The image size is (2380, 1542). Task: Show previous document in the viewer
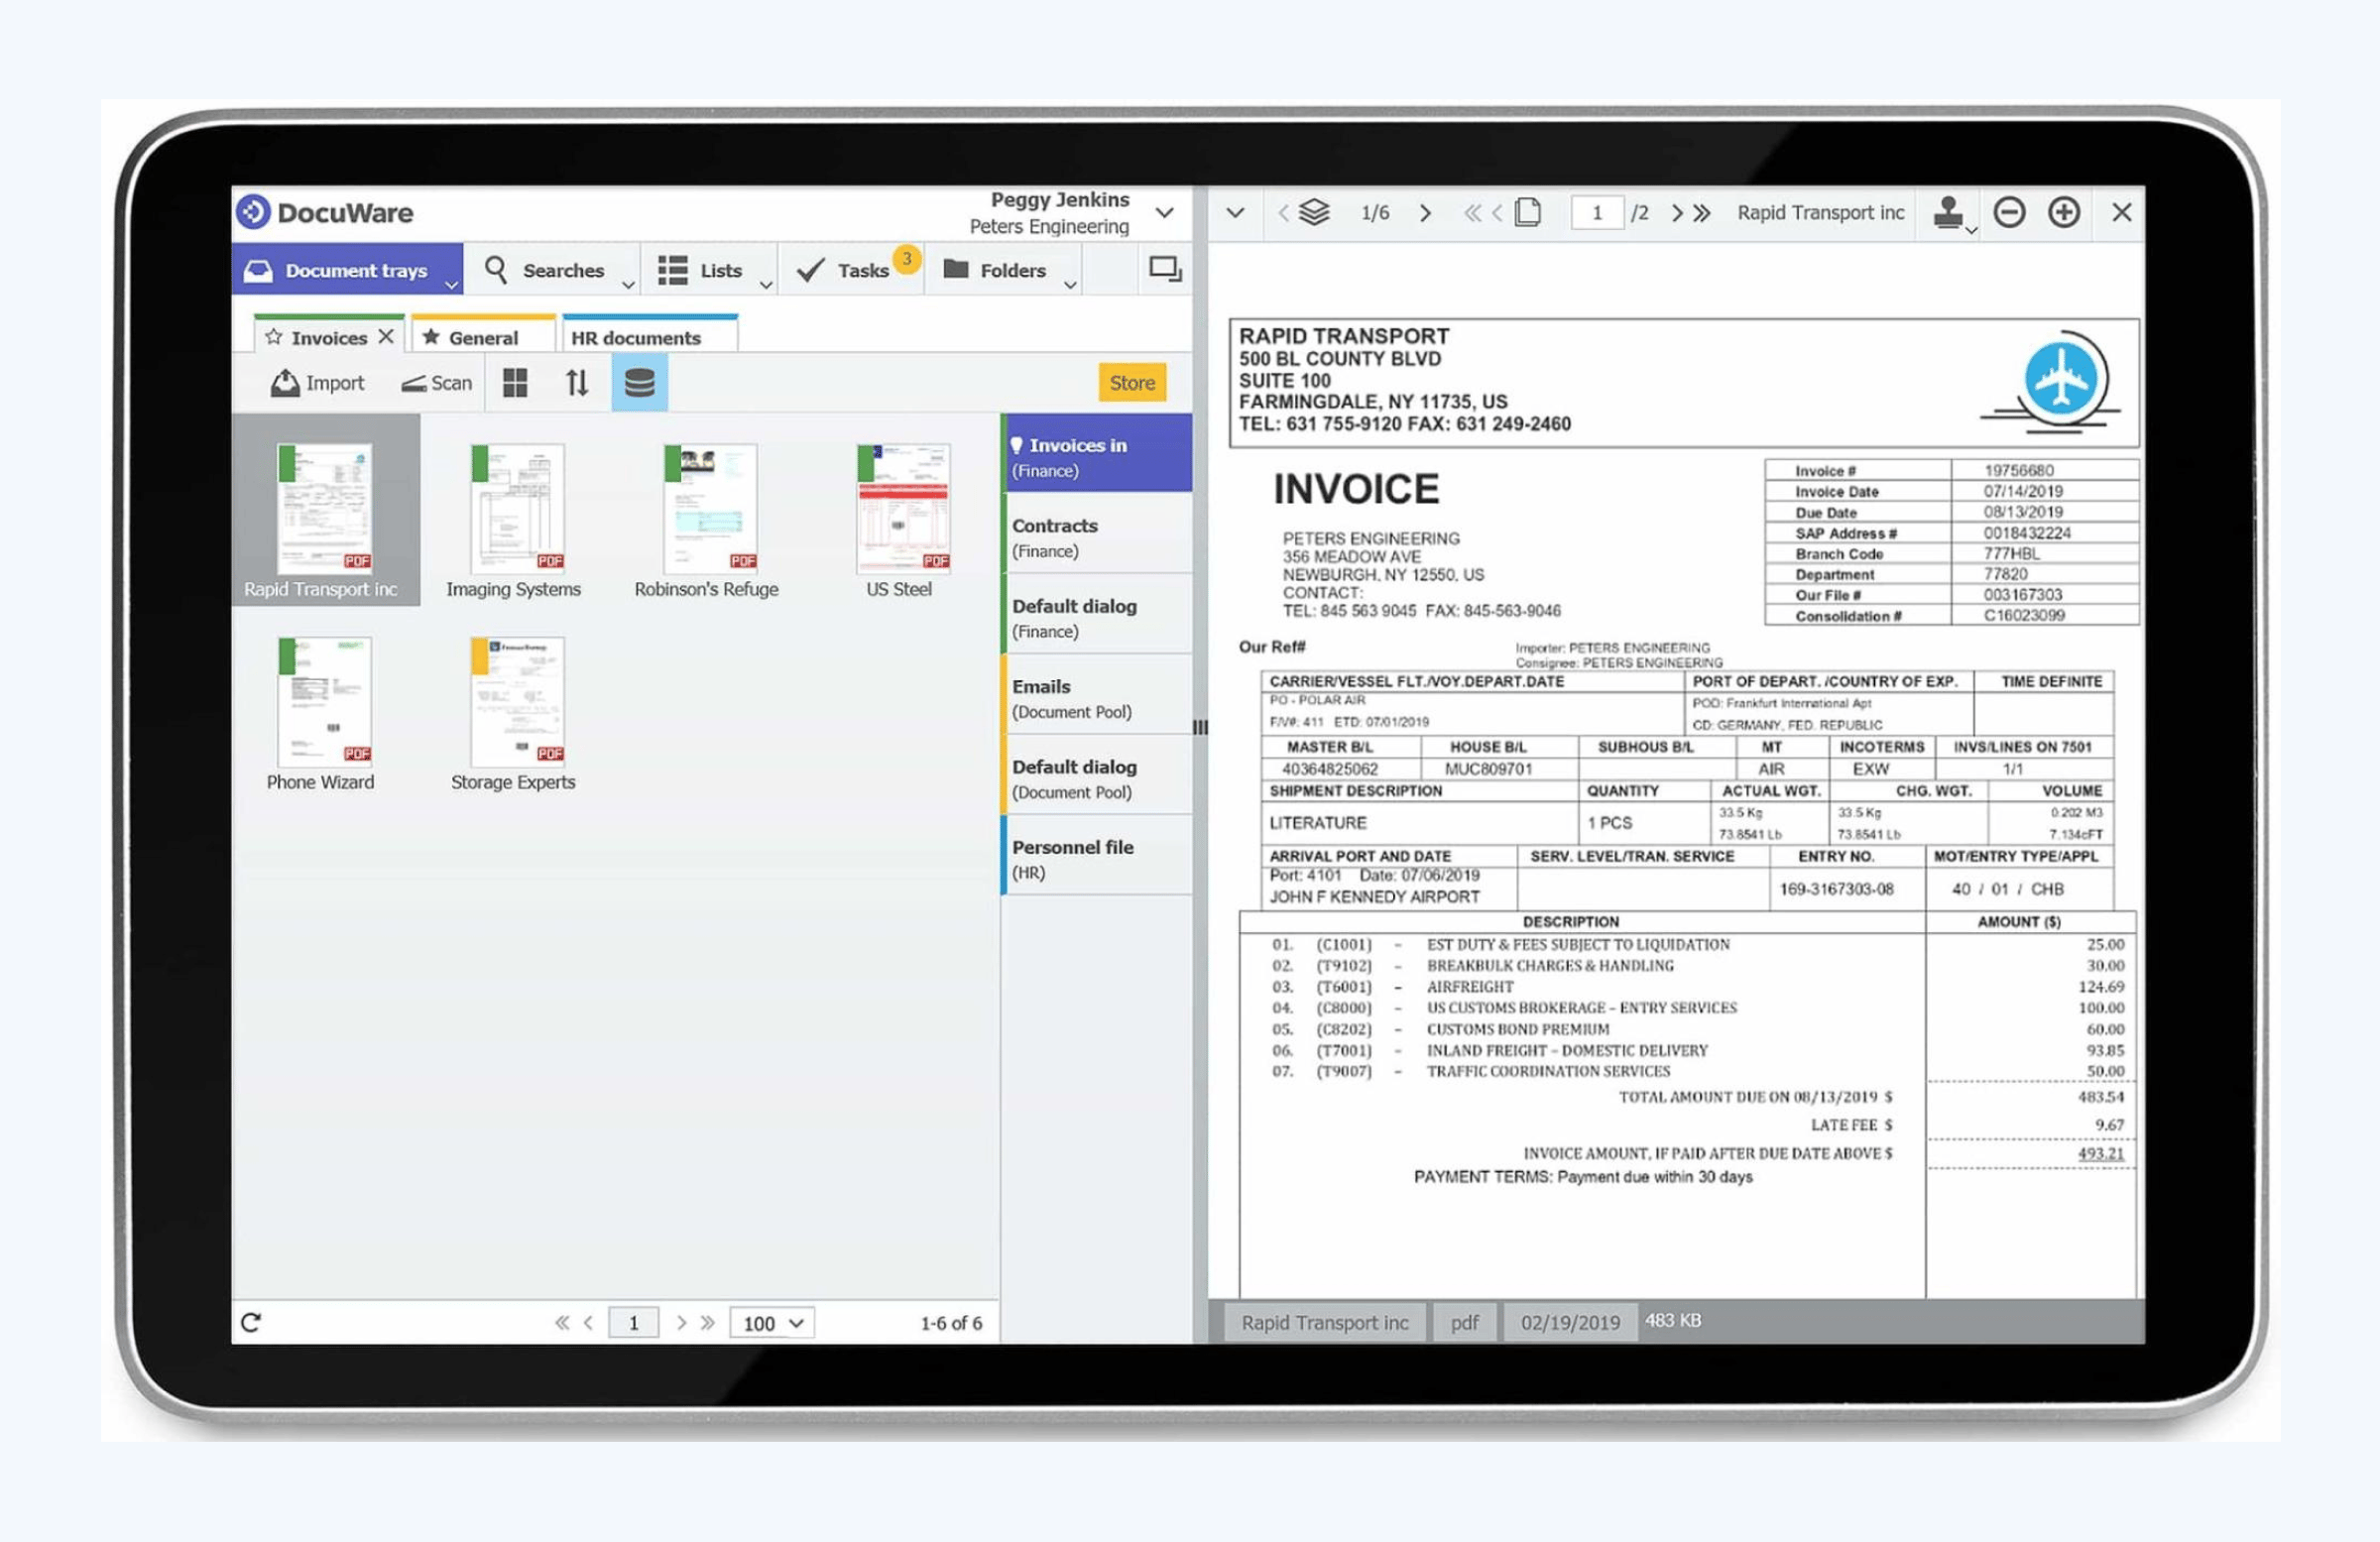[x=1283, y=213]
